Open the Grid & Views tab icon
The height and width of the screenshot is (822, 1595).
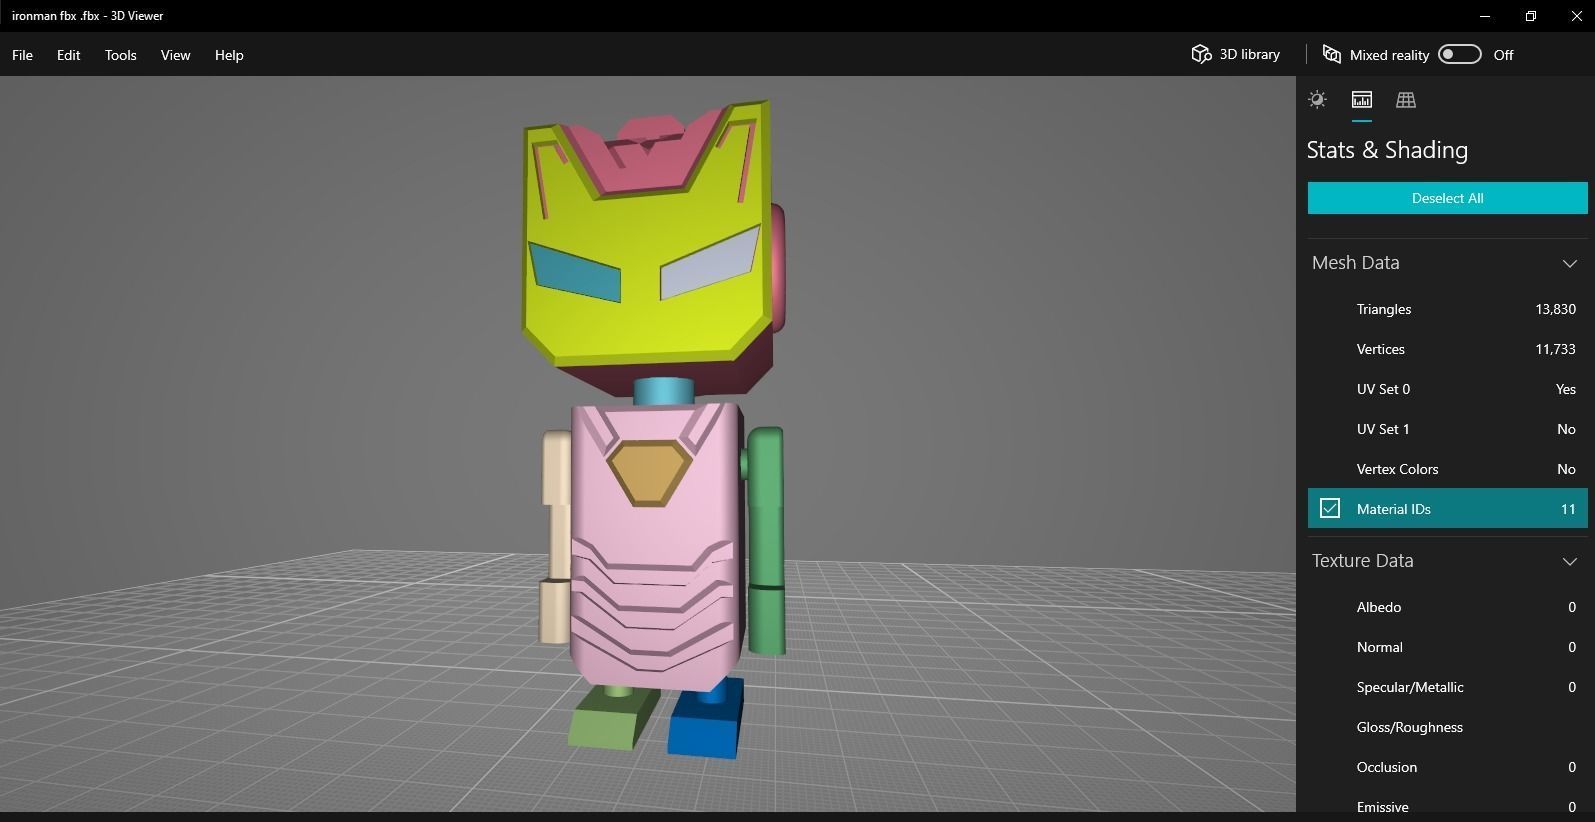1406,99
